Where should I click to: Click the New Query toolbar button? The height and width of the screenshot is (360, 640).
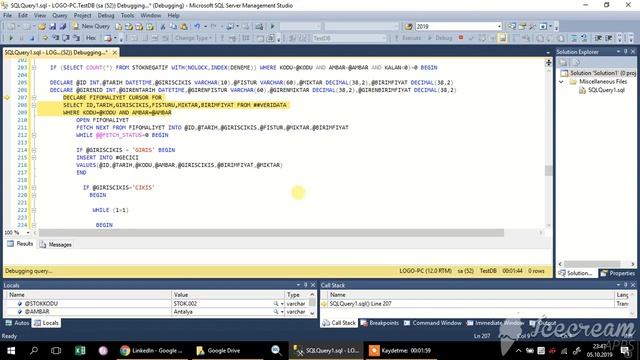(91, 26)
